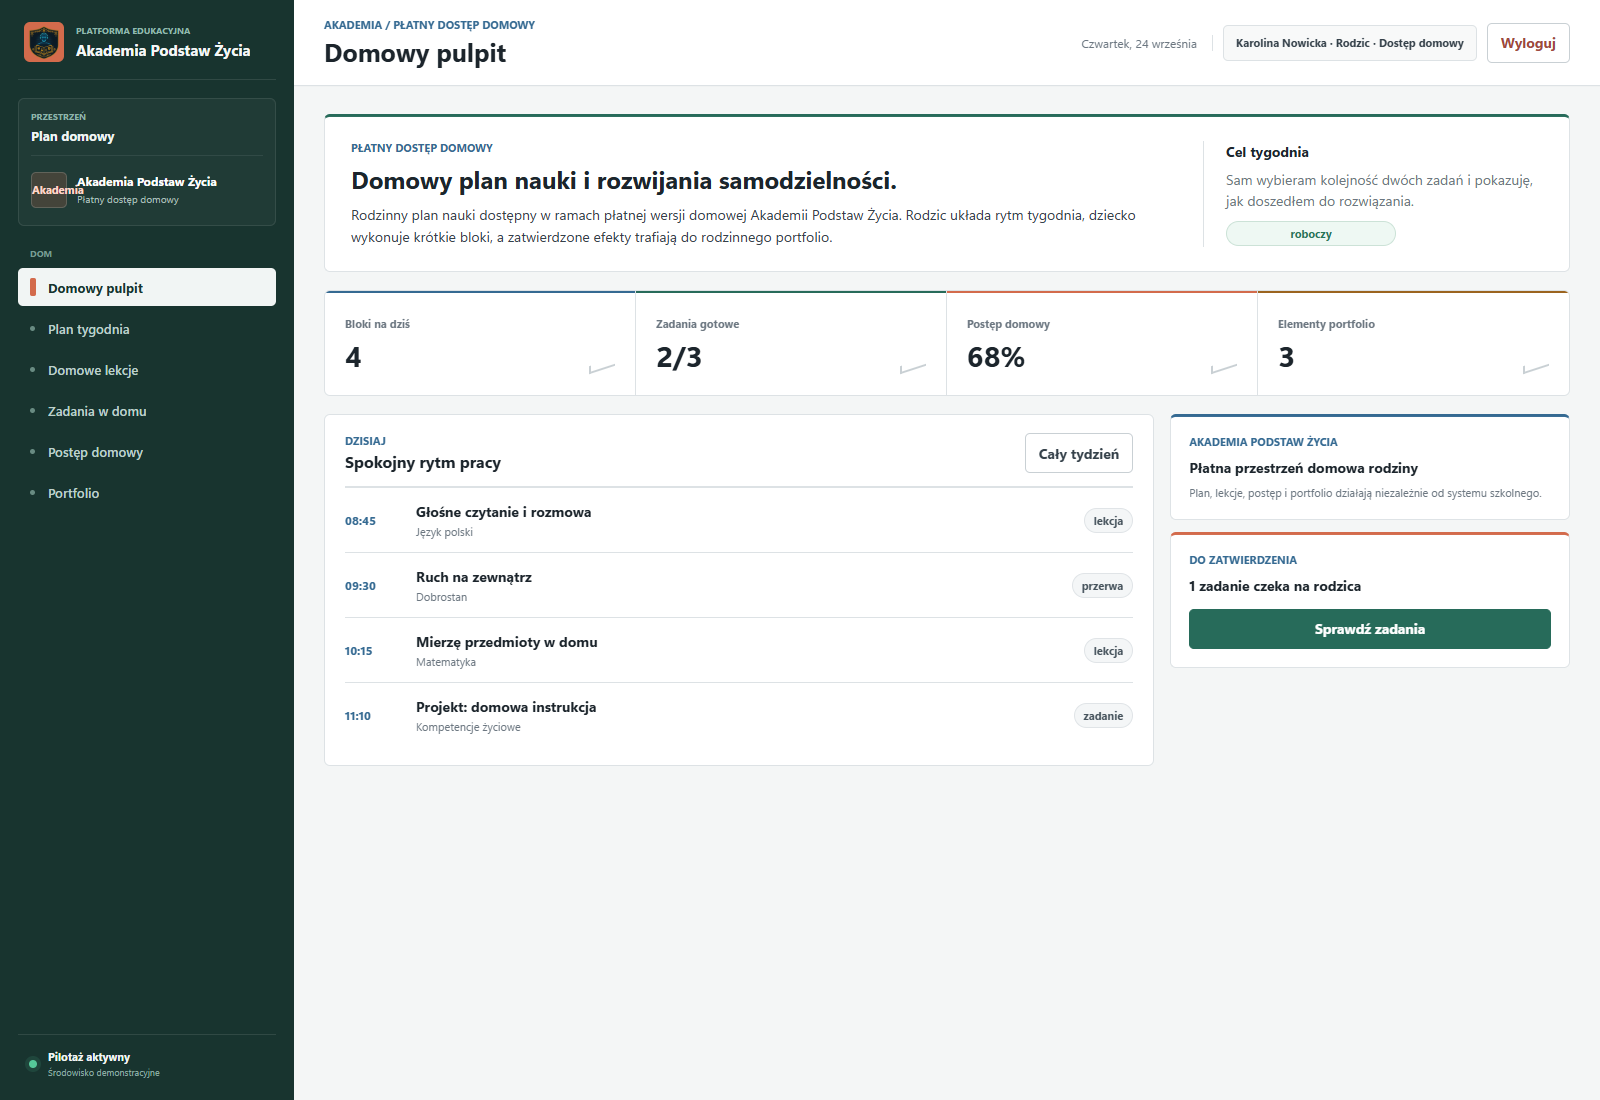Click the zadanie tag on 11:10 row
The image size is (1600, 1100).
point(1103,716)
